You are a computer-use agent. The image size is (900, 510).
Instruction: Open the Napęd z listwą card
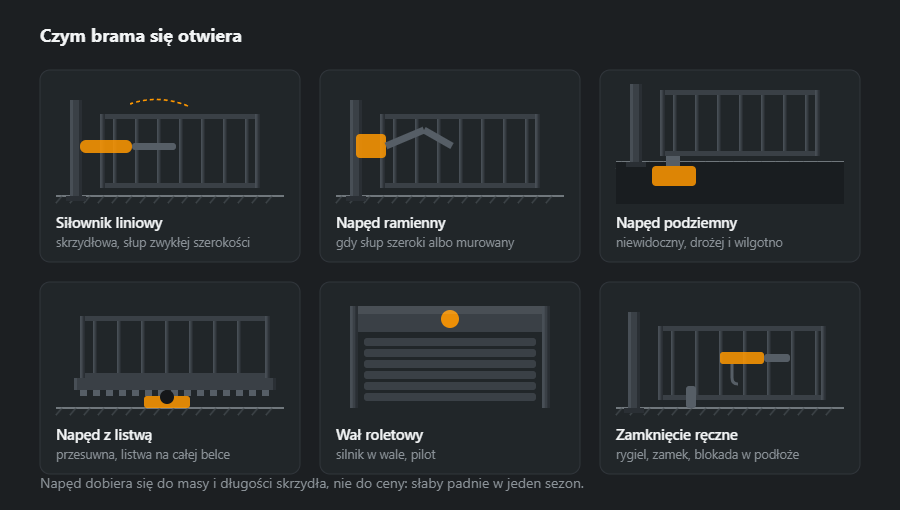[x=170, y=377]
